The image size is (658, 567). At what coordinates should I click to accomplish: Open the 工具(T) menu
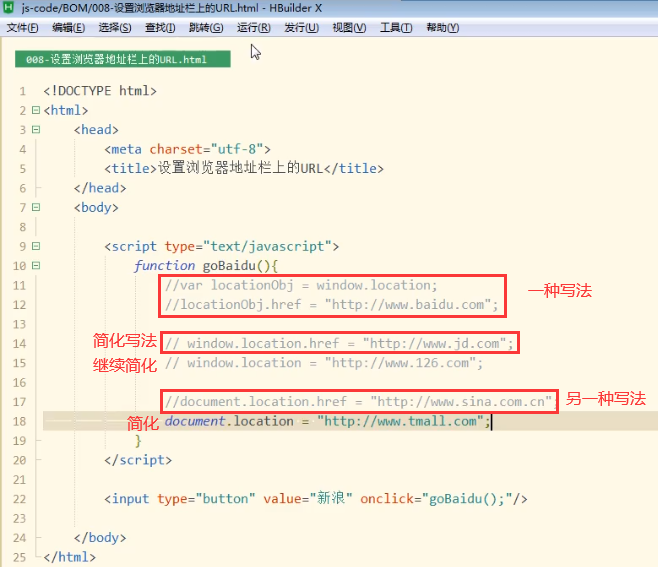point(396,28)
